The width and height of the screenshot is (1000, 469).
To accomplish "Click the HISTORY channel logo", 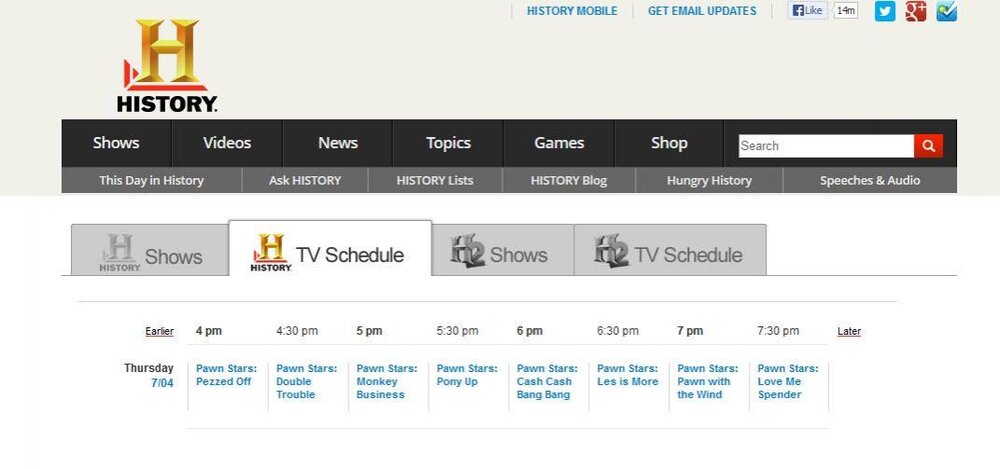I will pyautogui.click(x=167, y=66).
